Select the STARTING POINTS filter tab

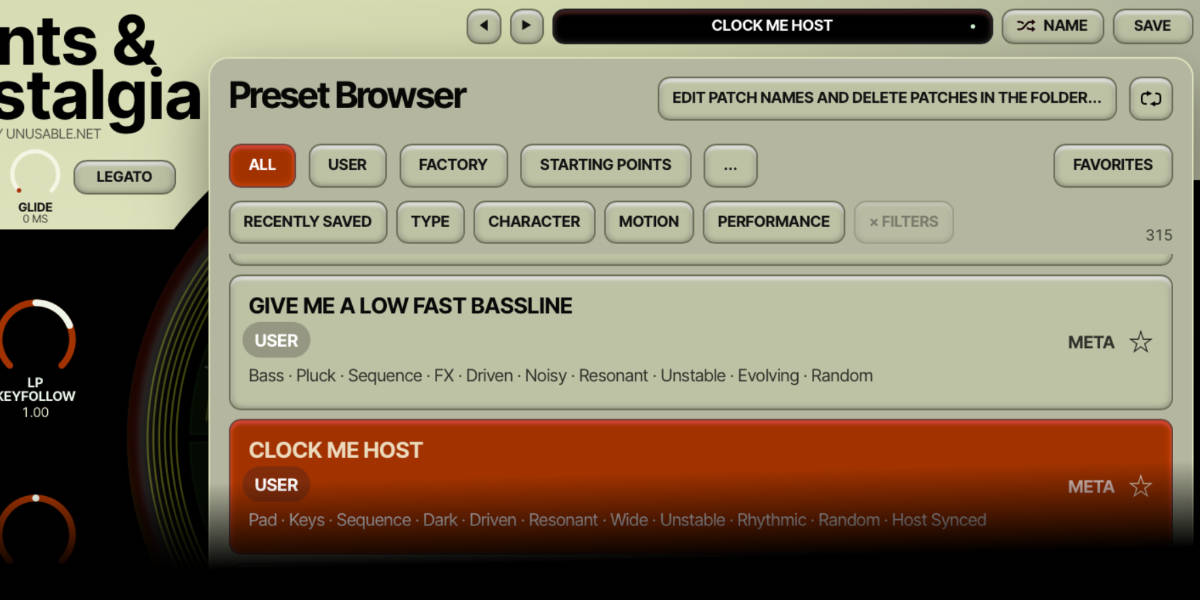[605, 165]
